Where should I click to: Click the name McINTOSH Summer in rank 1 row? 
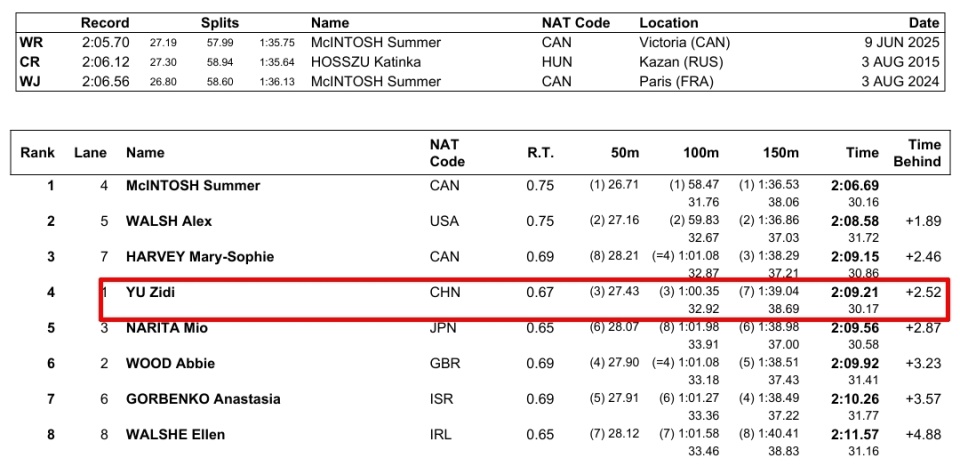pyautogui.click(x=193, y=186)
